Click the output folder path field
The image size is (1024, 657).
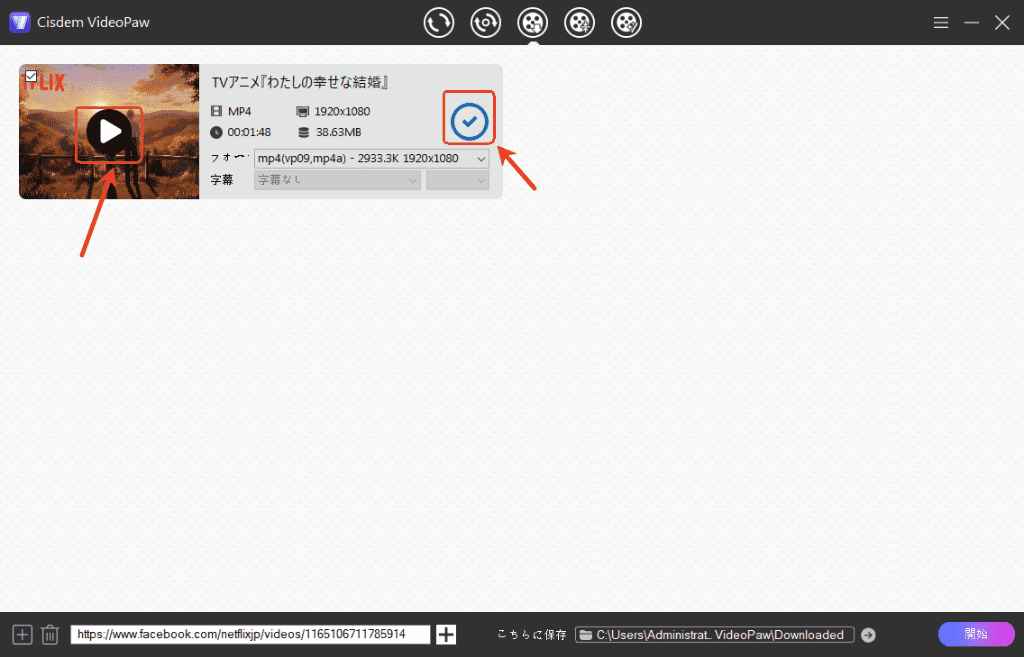(x=714, y=635)
